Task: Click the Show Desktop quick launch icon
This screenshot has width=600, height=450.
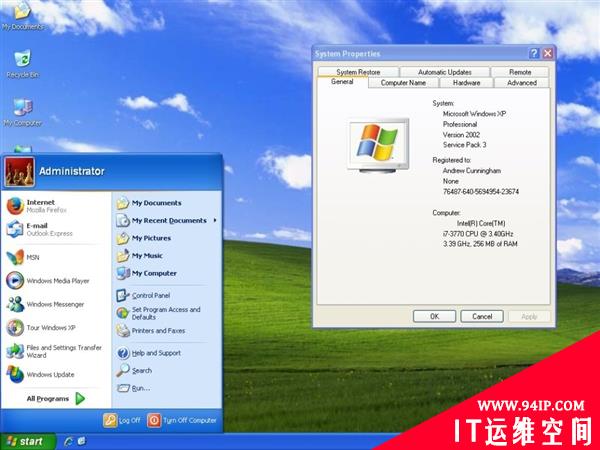Action: point(81,441)
